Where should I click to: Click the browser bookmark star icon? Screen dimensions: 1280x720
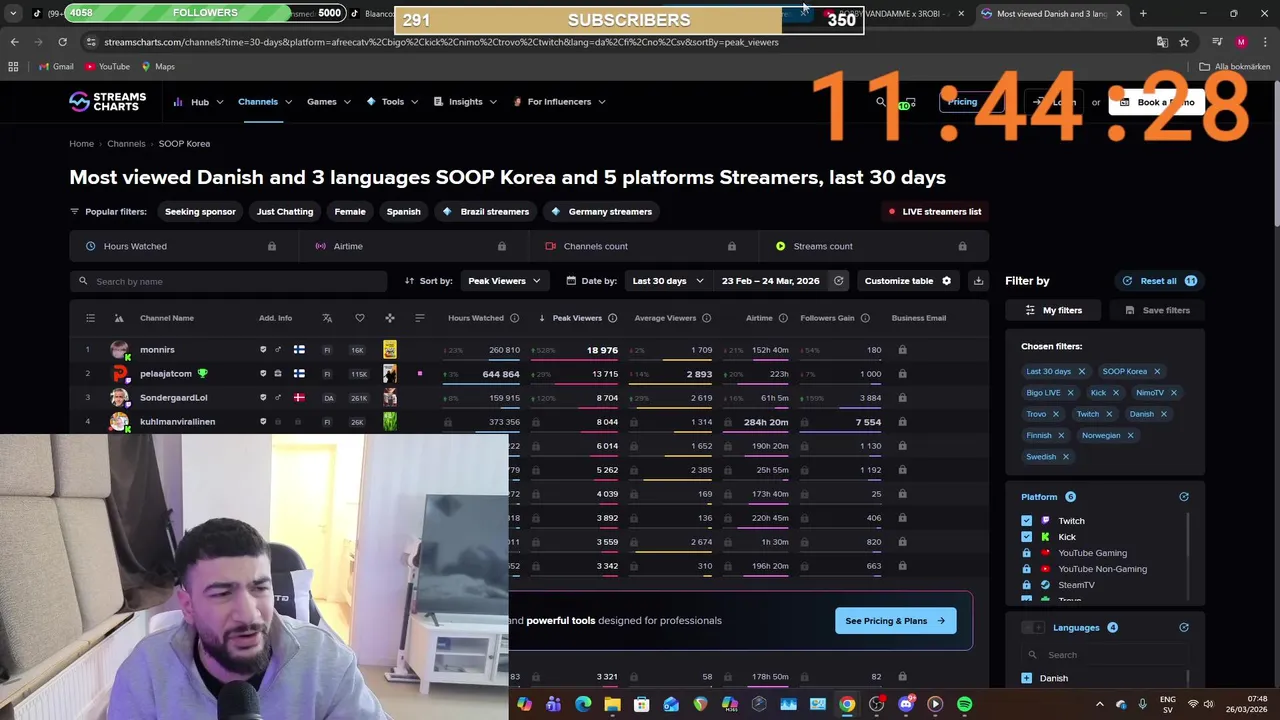point(1184,42)
